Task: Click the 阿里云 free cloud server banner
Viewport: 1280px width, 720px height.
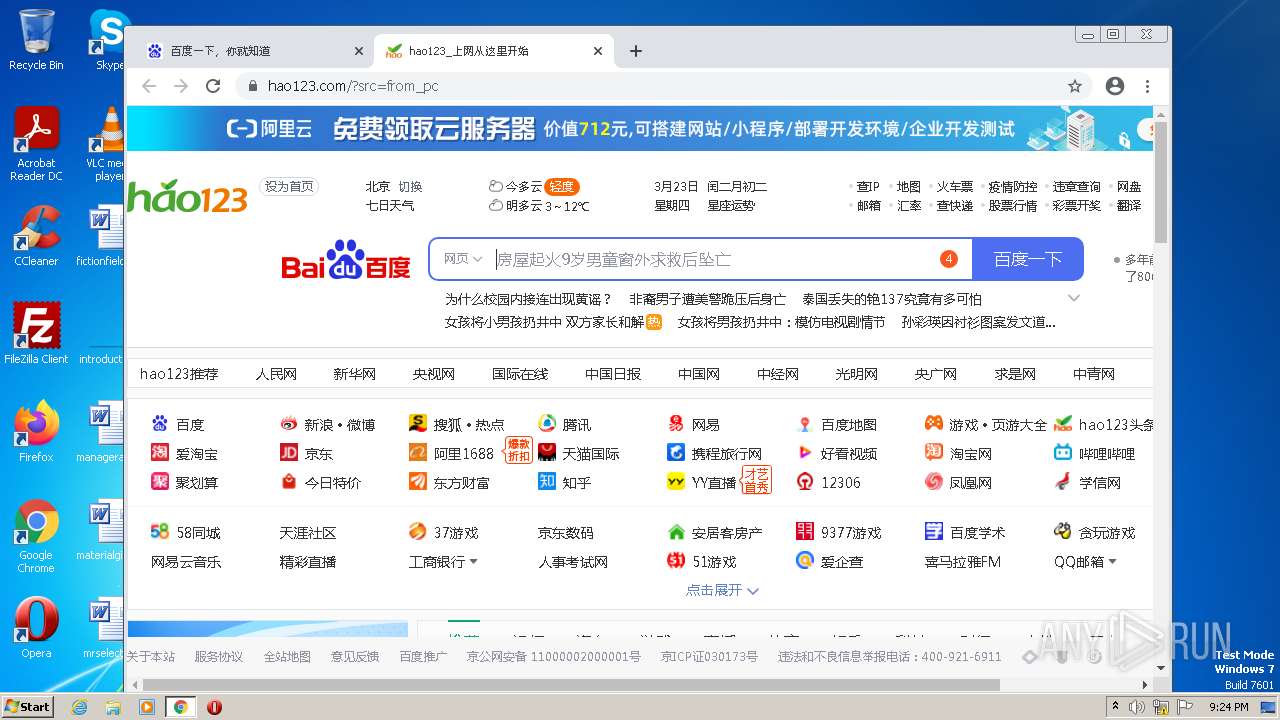Action: pos(640,129)
